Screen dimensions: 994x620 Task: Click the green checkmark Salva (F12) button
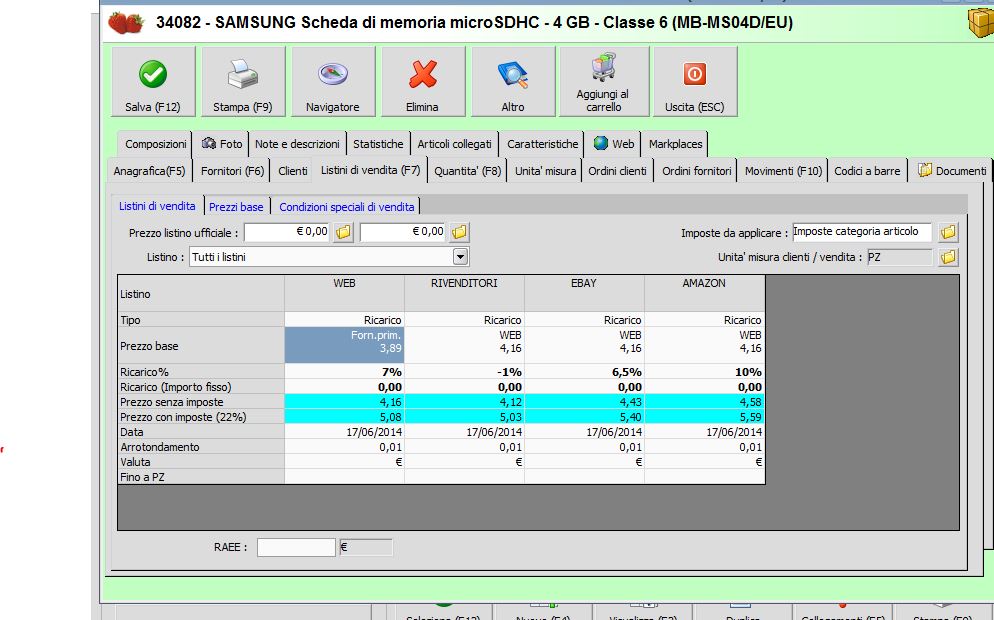tap(153, 82)
